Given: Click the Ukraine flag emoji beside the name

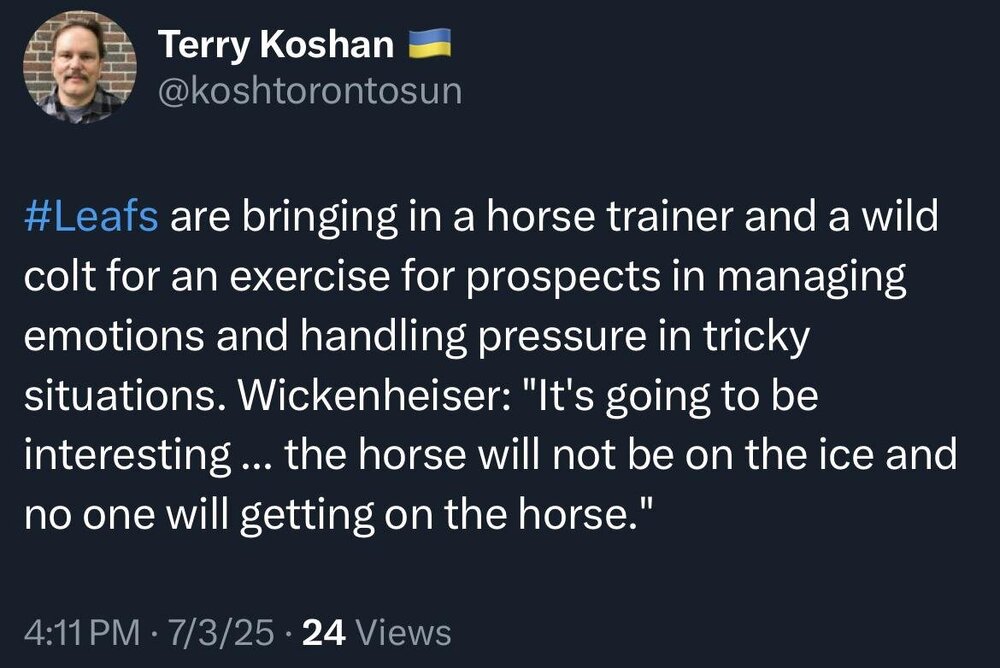Looking at the screenshot, I should coord(431,44).
